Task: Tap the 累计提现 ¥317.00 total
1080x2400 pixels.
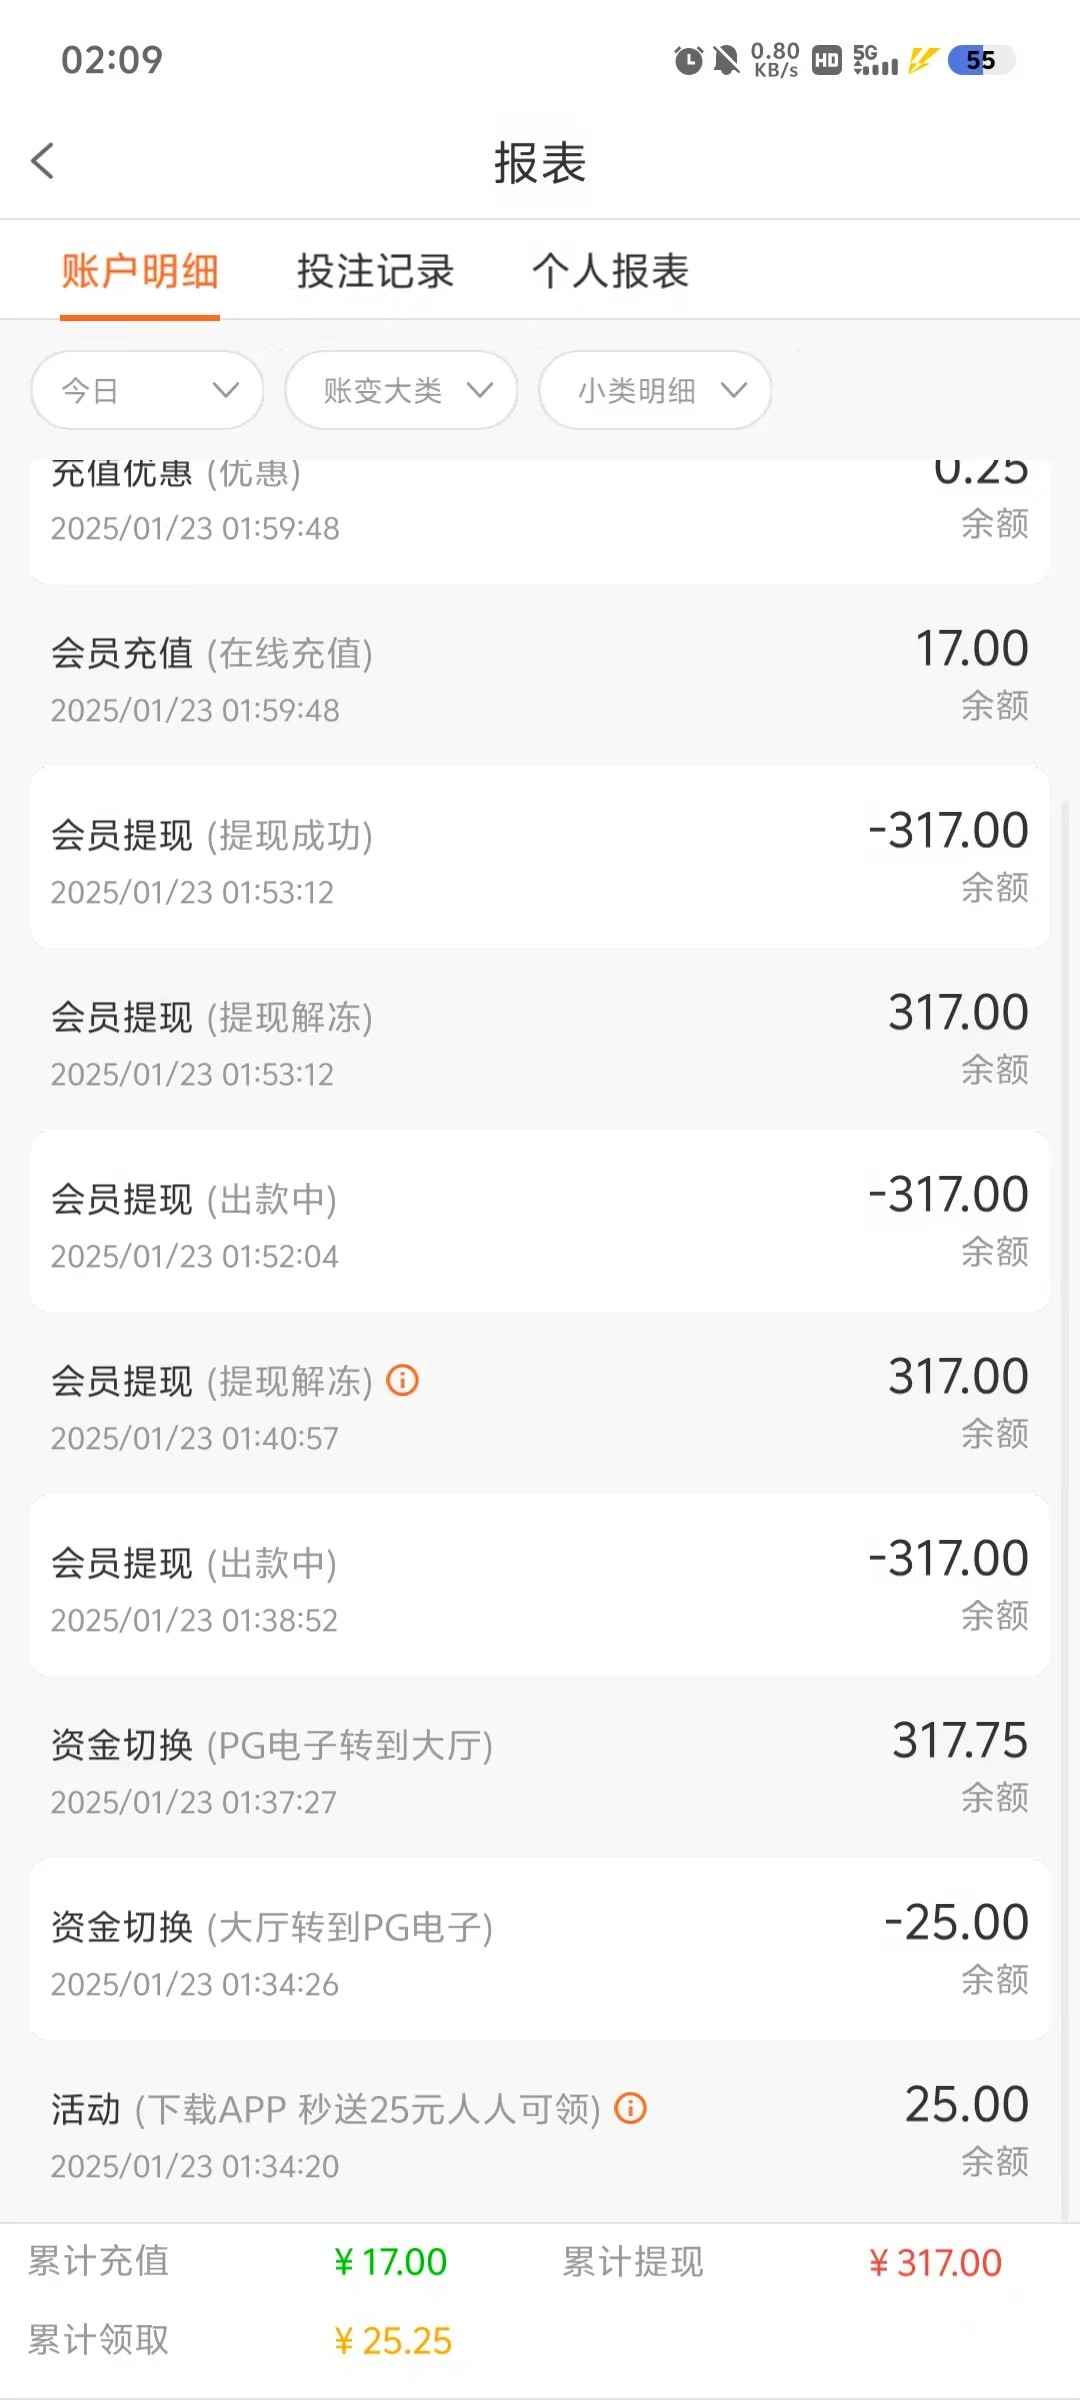Action: tap(934, 2262)
